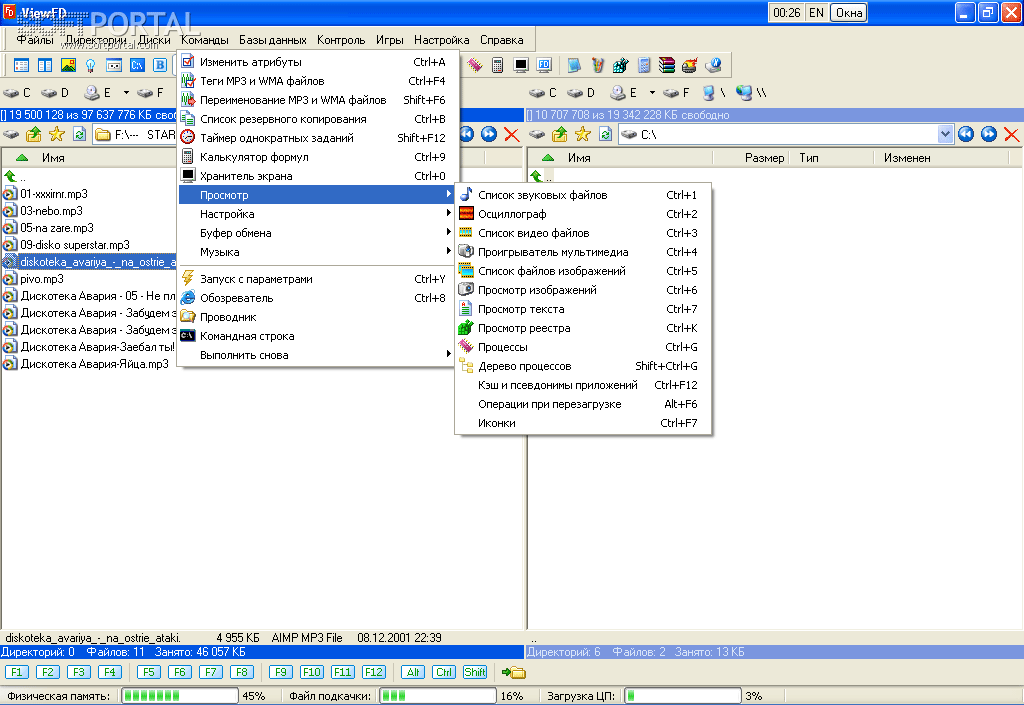Open the Файлы menu
The width and height of the screenshot is (1024, 705).
[x=35, y=40]
